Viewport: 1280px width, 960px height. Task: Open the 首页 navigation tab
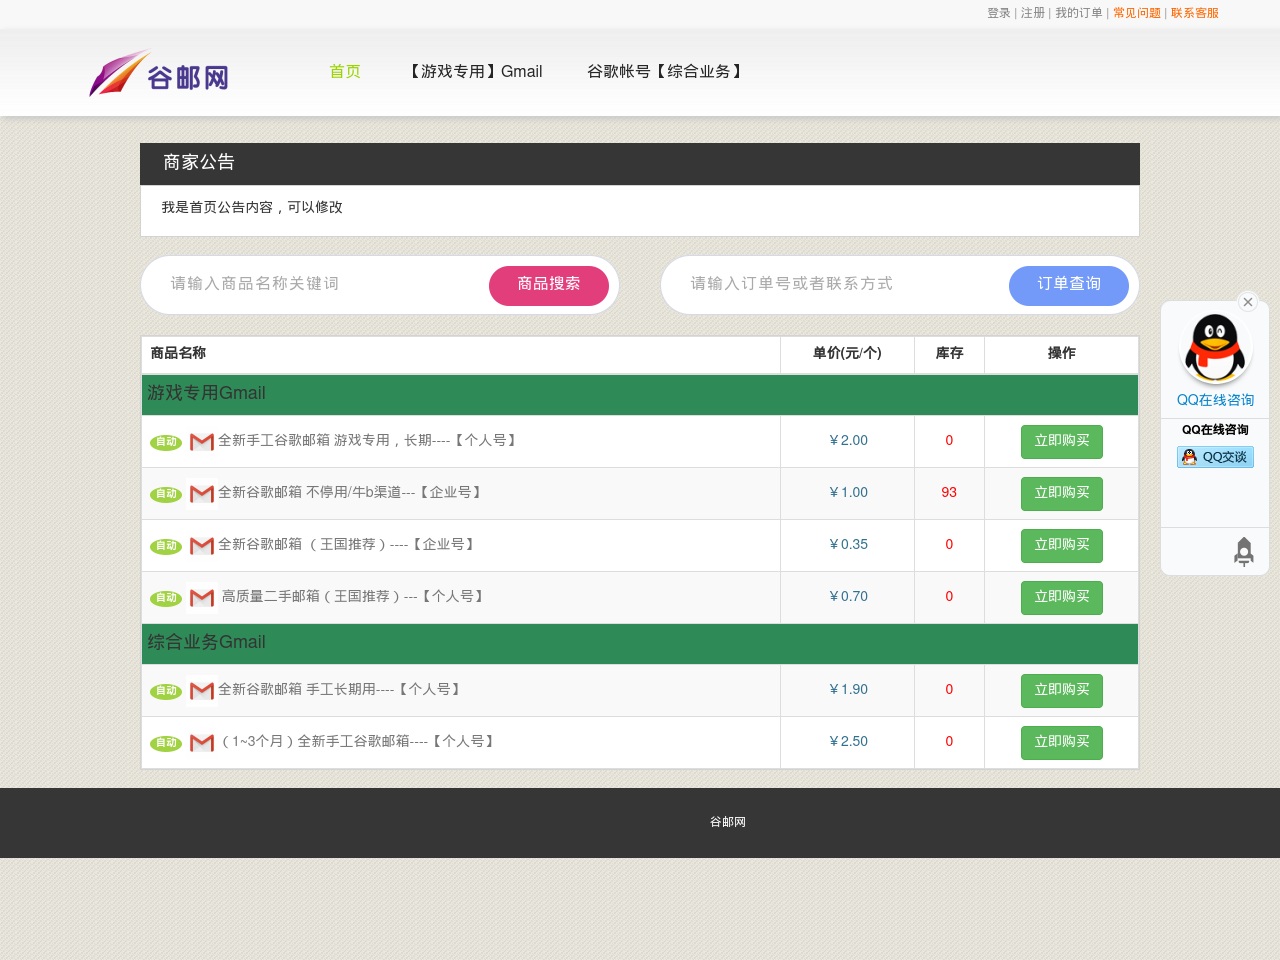[x=345, y=72]
